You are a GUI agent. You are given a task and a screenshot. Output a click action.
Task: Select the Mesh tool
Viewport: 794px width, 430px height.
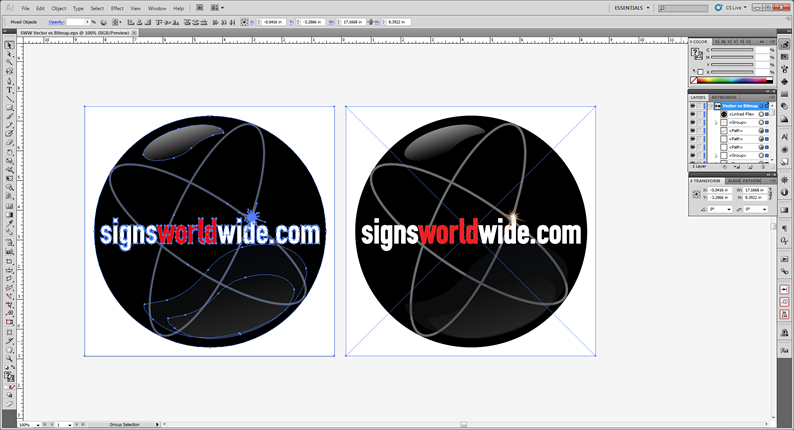coord(9,206)
